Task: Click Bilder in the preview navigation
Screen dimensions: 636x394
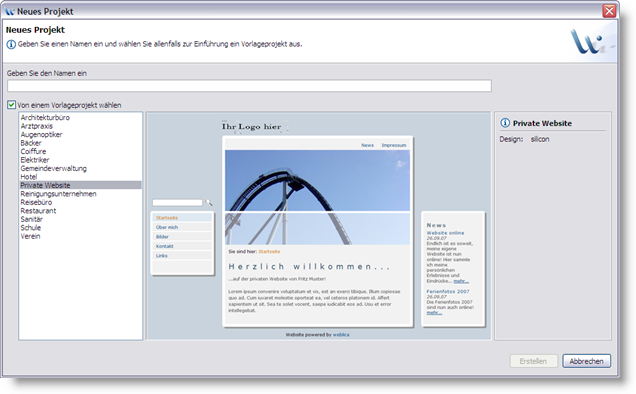Action: tap(162, 237)
